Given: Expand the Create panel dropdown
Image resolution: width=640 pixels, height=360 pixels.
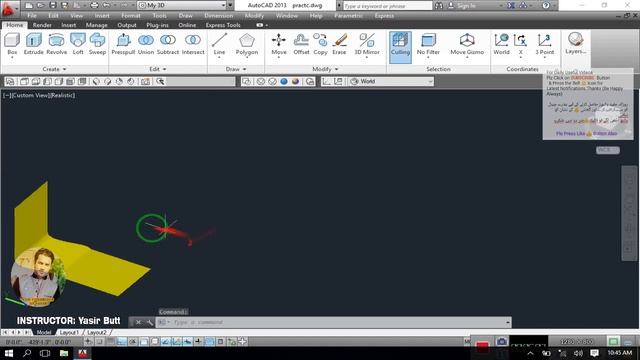Looking at the screenshot, I should point(54,69).
